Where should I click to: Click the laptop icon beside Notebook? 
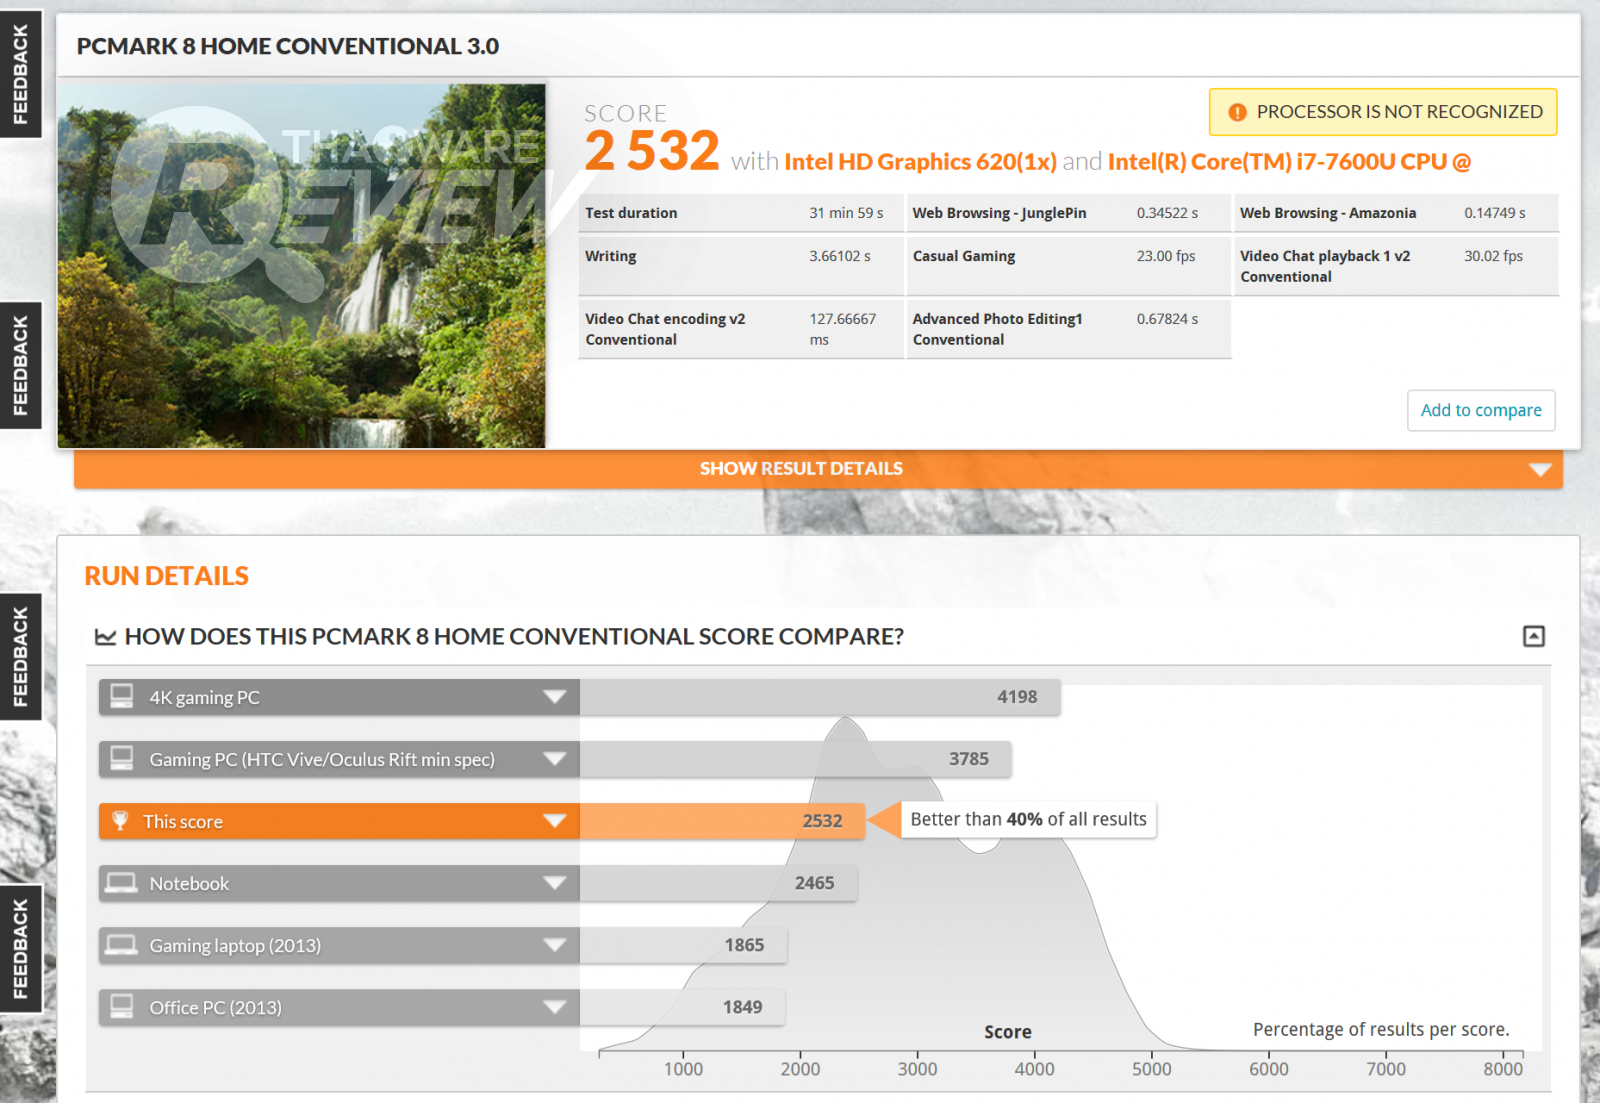(x=122, y=883)
